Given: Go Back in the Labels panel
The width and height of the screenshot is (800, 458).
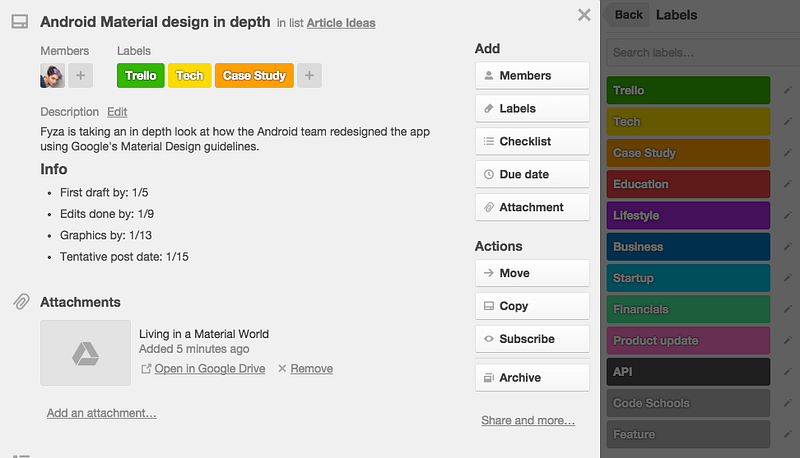Looking at the screenshot, I should click(x=628, y=15).
